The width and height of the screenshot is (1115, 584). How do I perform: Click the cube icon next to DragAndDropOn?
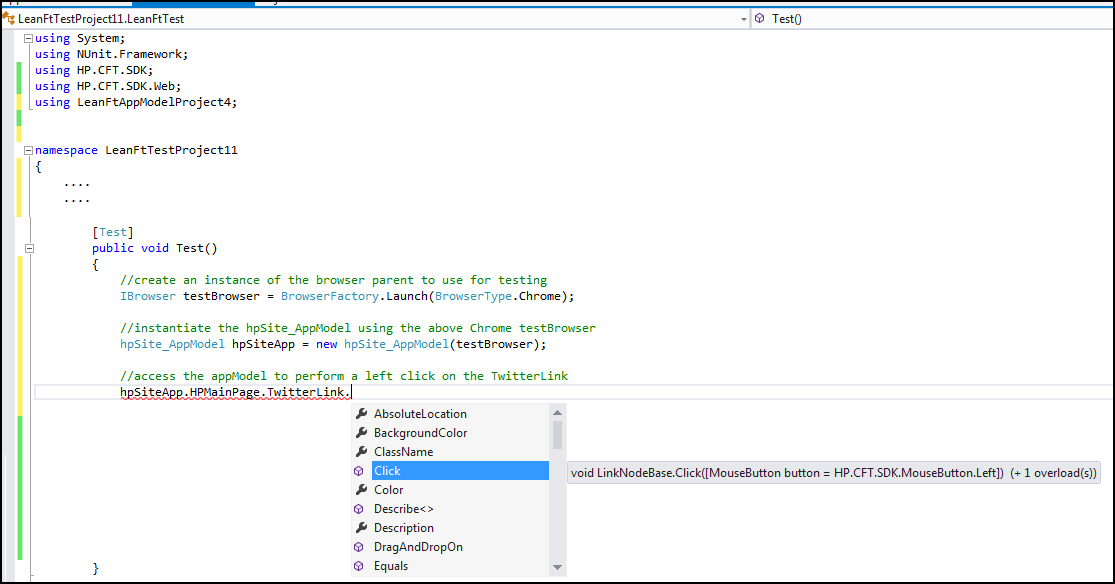[x=360, y=547]
